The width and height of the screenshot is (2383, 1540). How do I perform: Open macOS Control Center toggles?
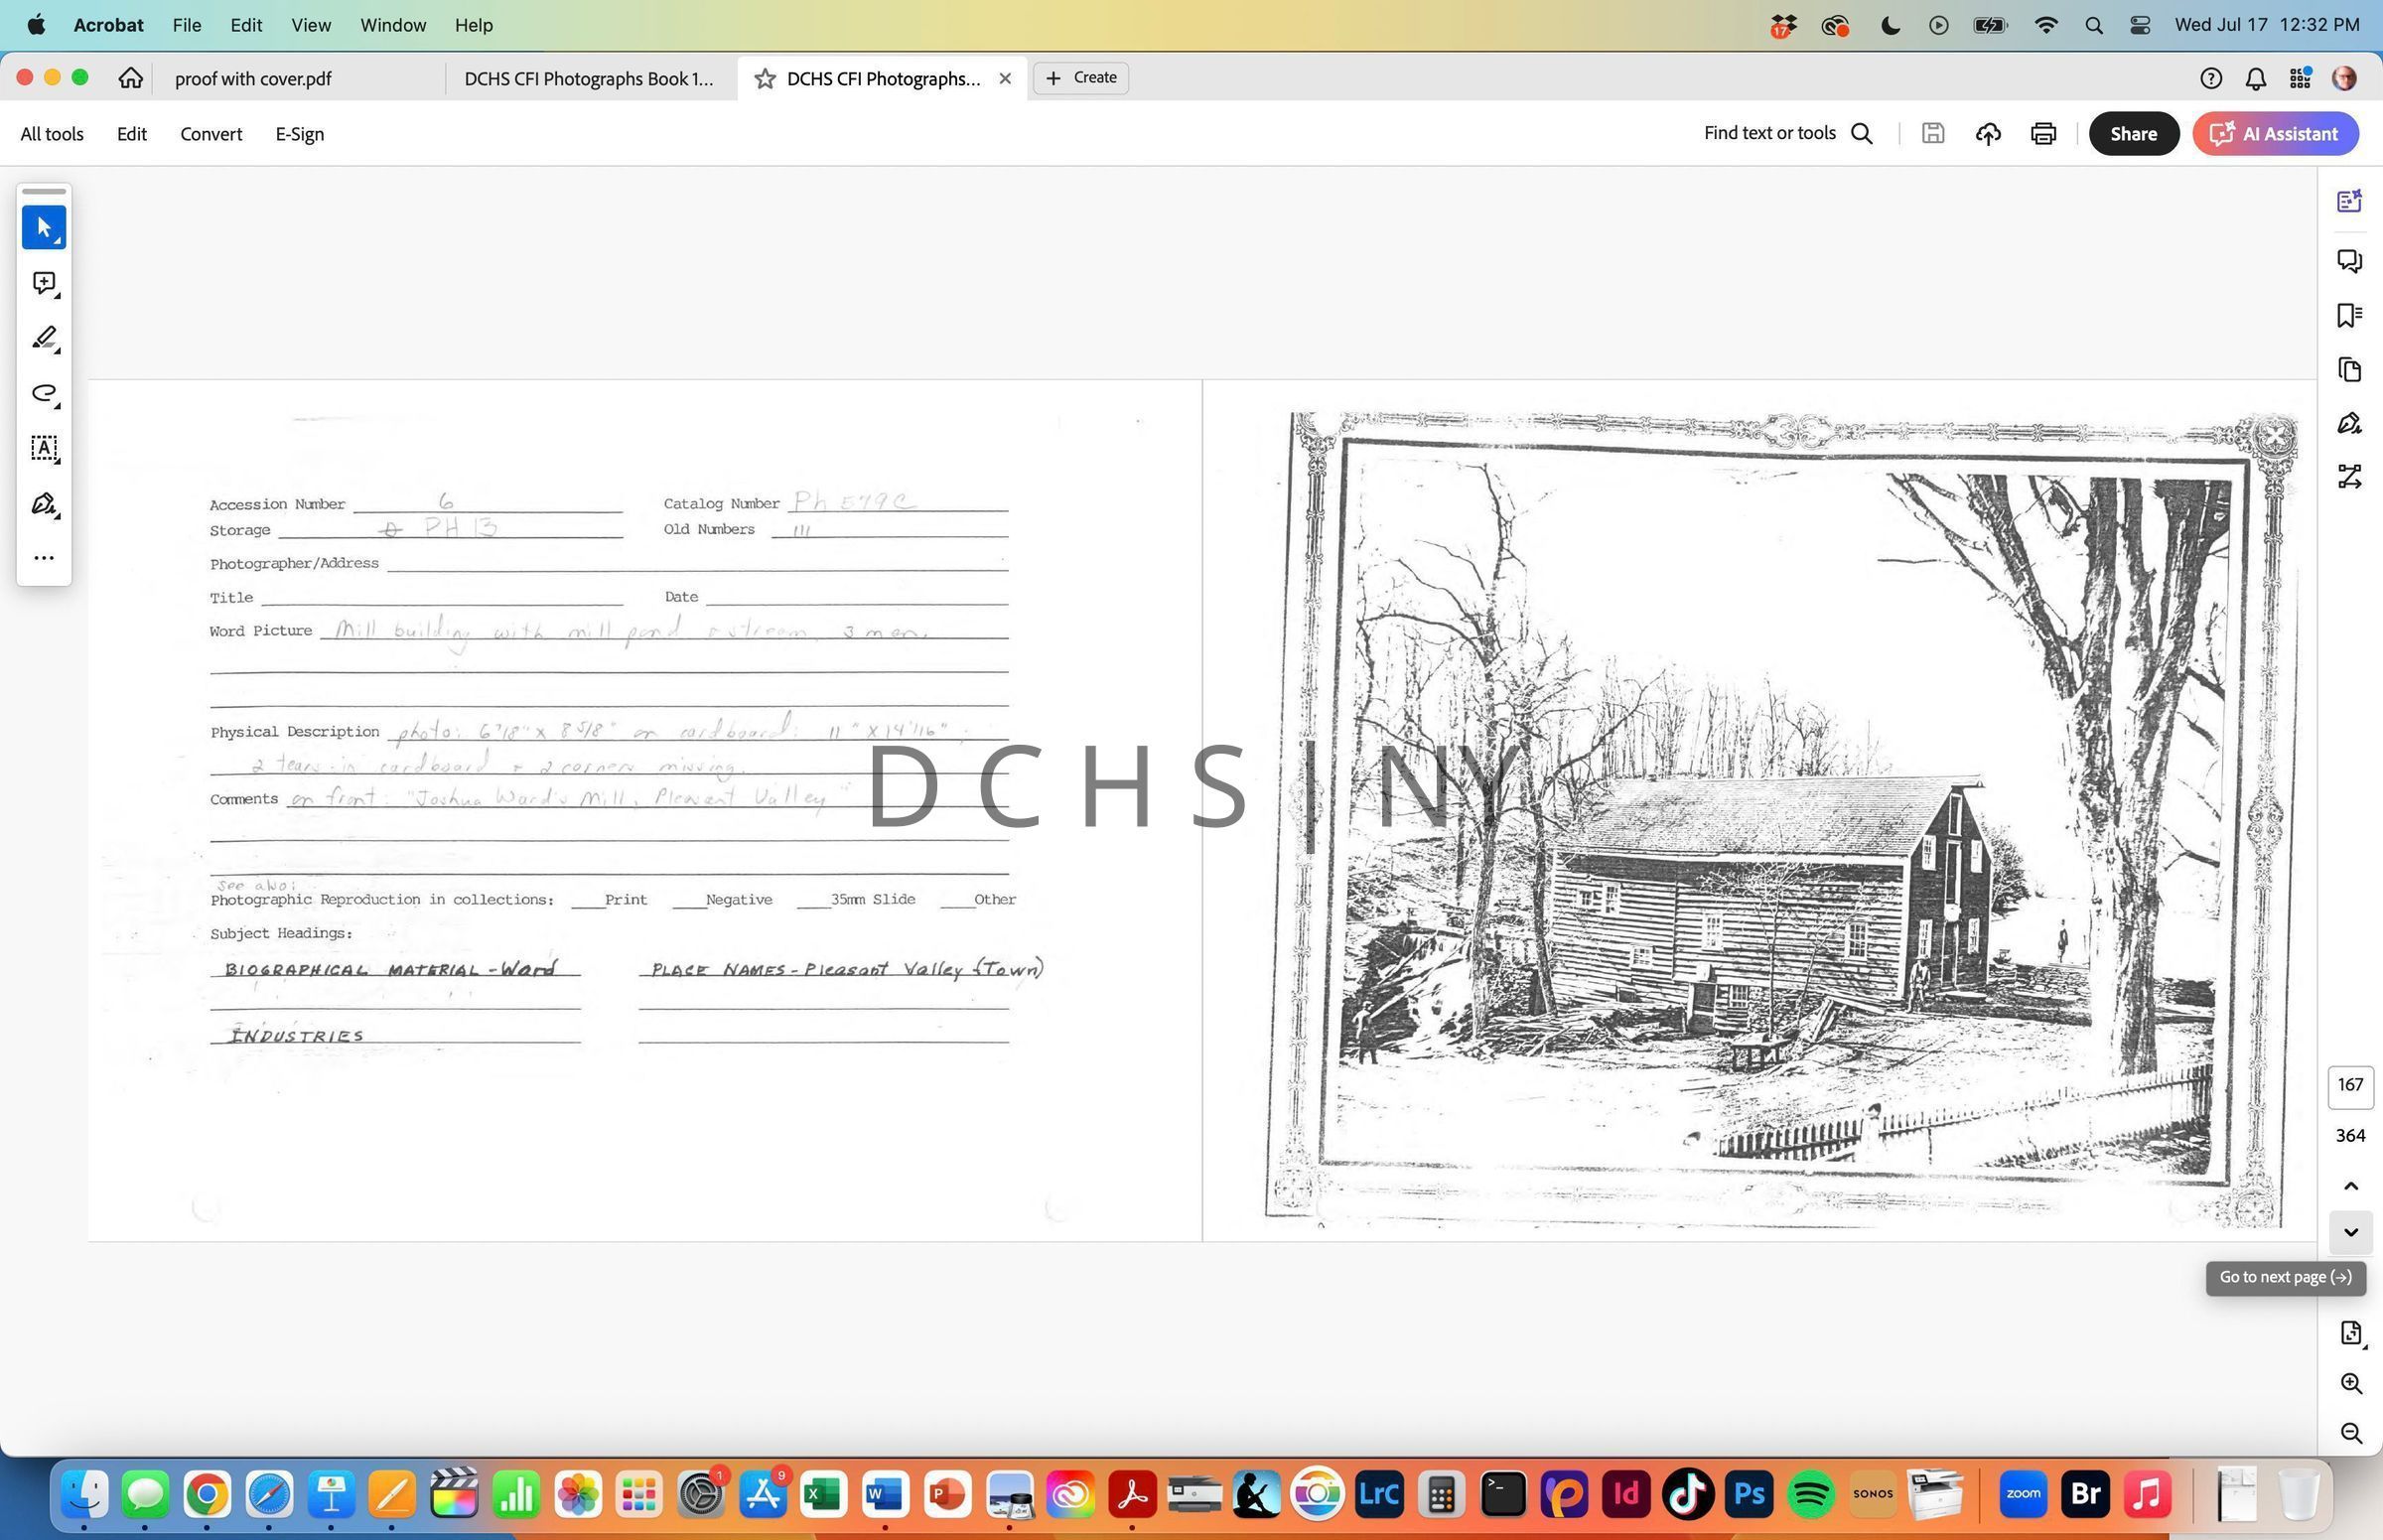click(2140, 25)
